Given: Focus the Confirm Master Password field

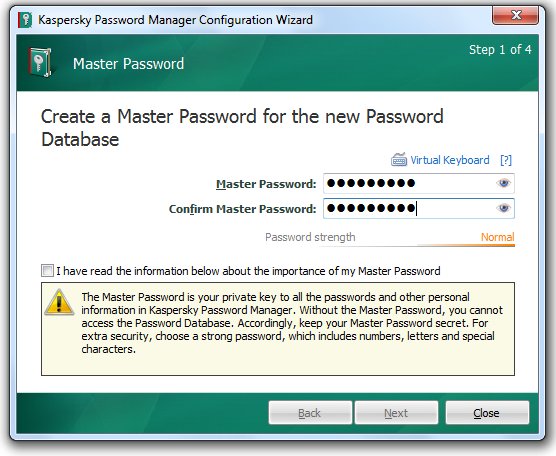Looking at the screenshot, I should [x=418, y=208].
